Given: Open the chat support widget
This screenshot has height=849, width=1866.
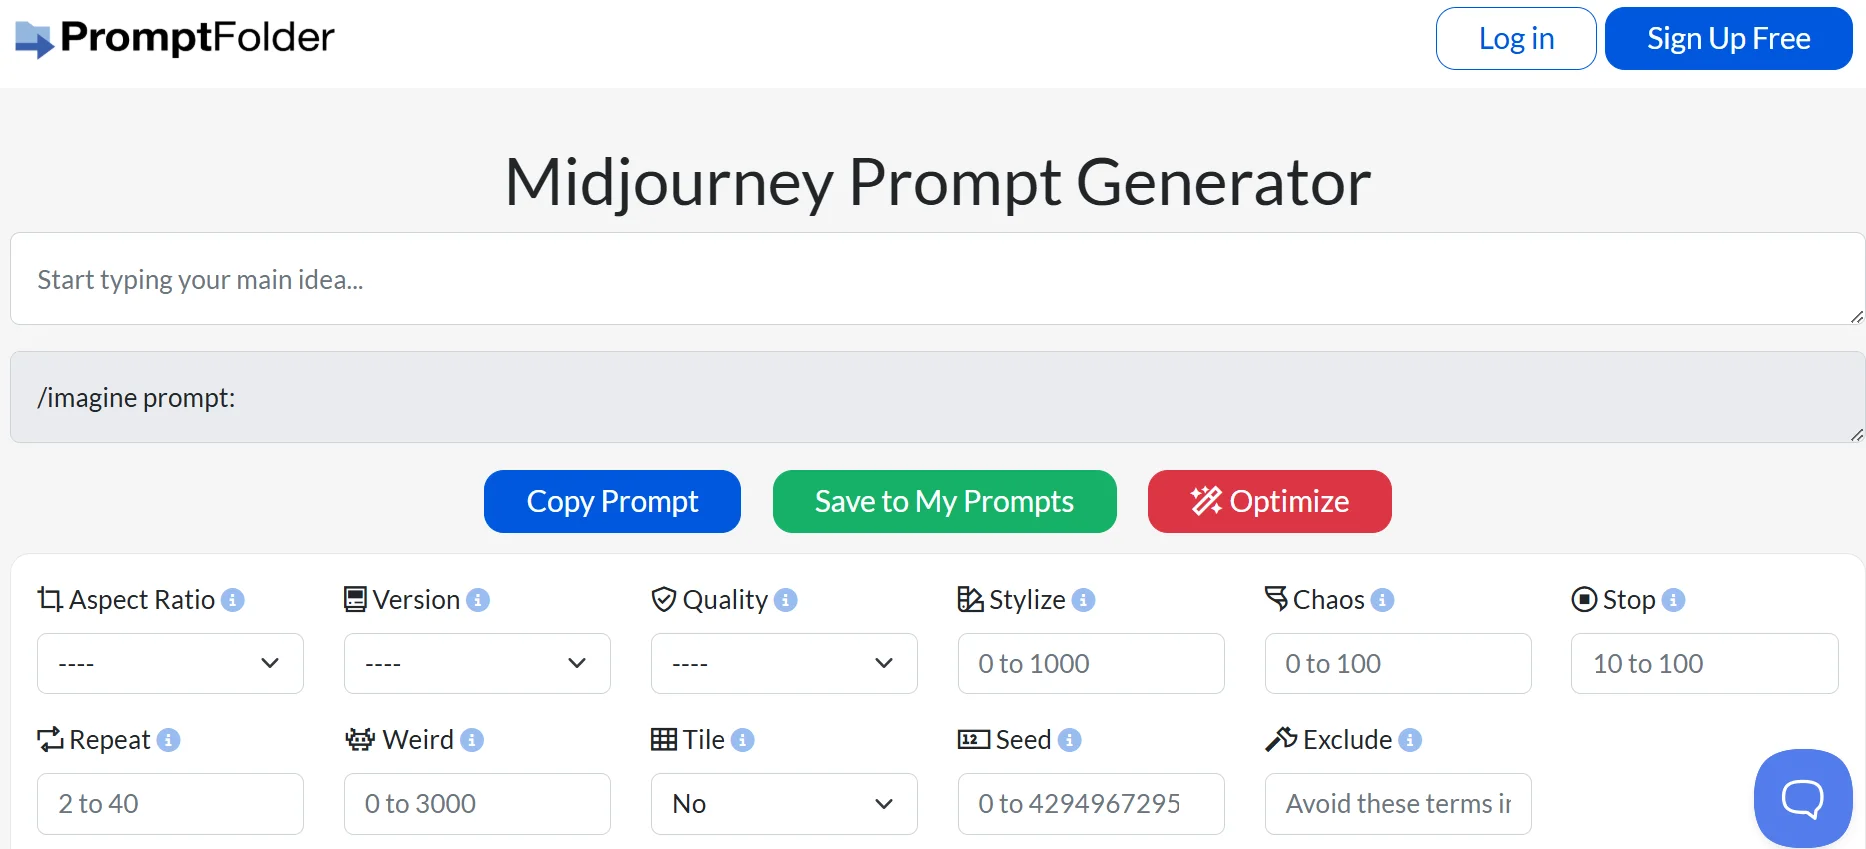Looking at the screenshot, I should pos(1803,797).
